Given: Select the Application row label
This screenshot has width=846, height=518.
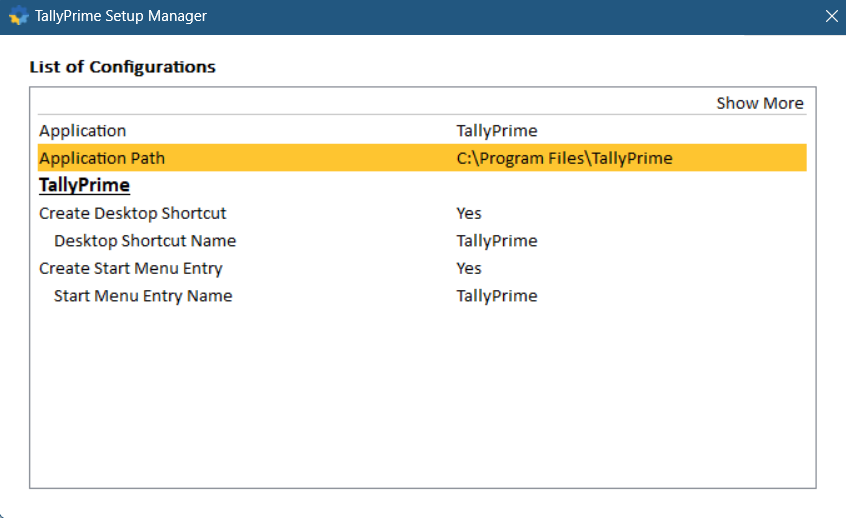Looking at the screenshot, I should click(83, 131).
